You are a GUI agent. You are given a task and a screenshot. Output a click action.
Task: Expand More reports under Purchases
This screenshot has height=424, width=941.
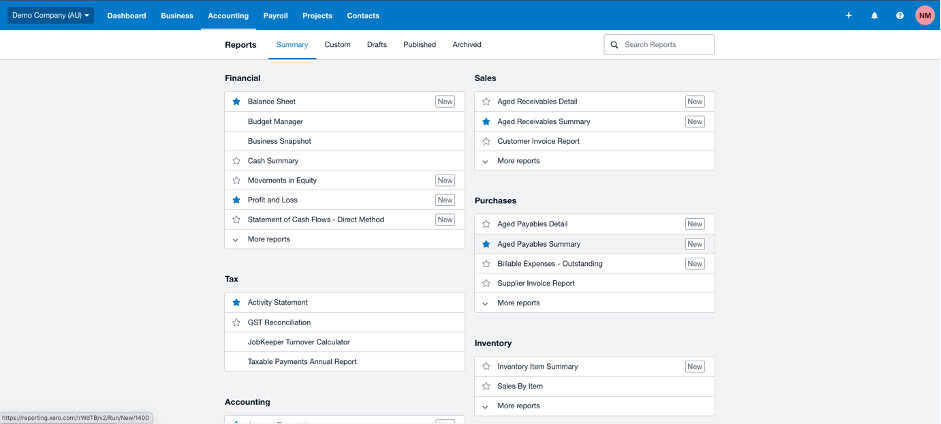coord(518,303)
